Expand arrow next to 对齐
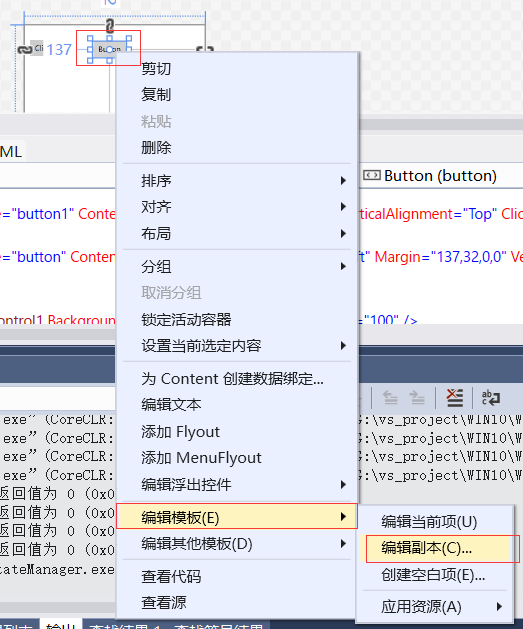The width and height of the screenshot is (523, 629). pos(343,207)
